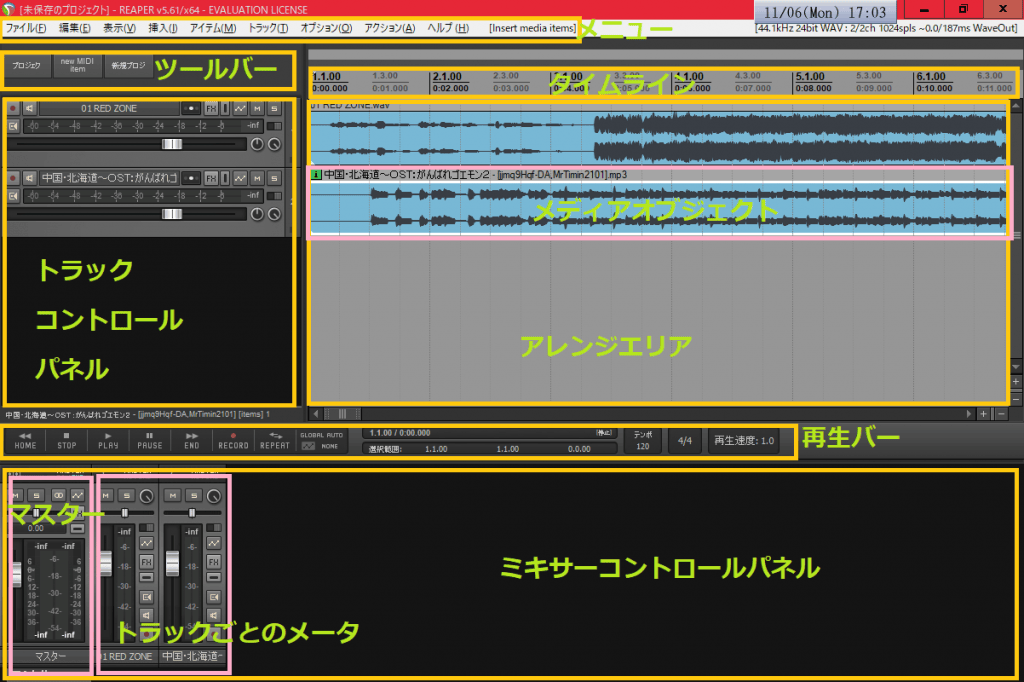The image size is (1024, 682).
Task: Solo the 01 RED ZONE track in track panel
Action: click(x=274, y=108)
